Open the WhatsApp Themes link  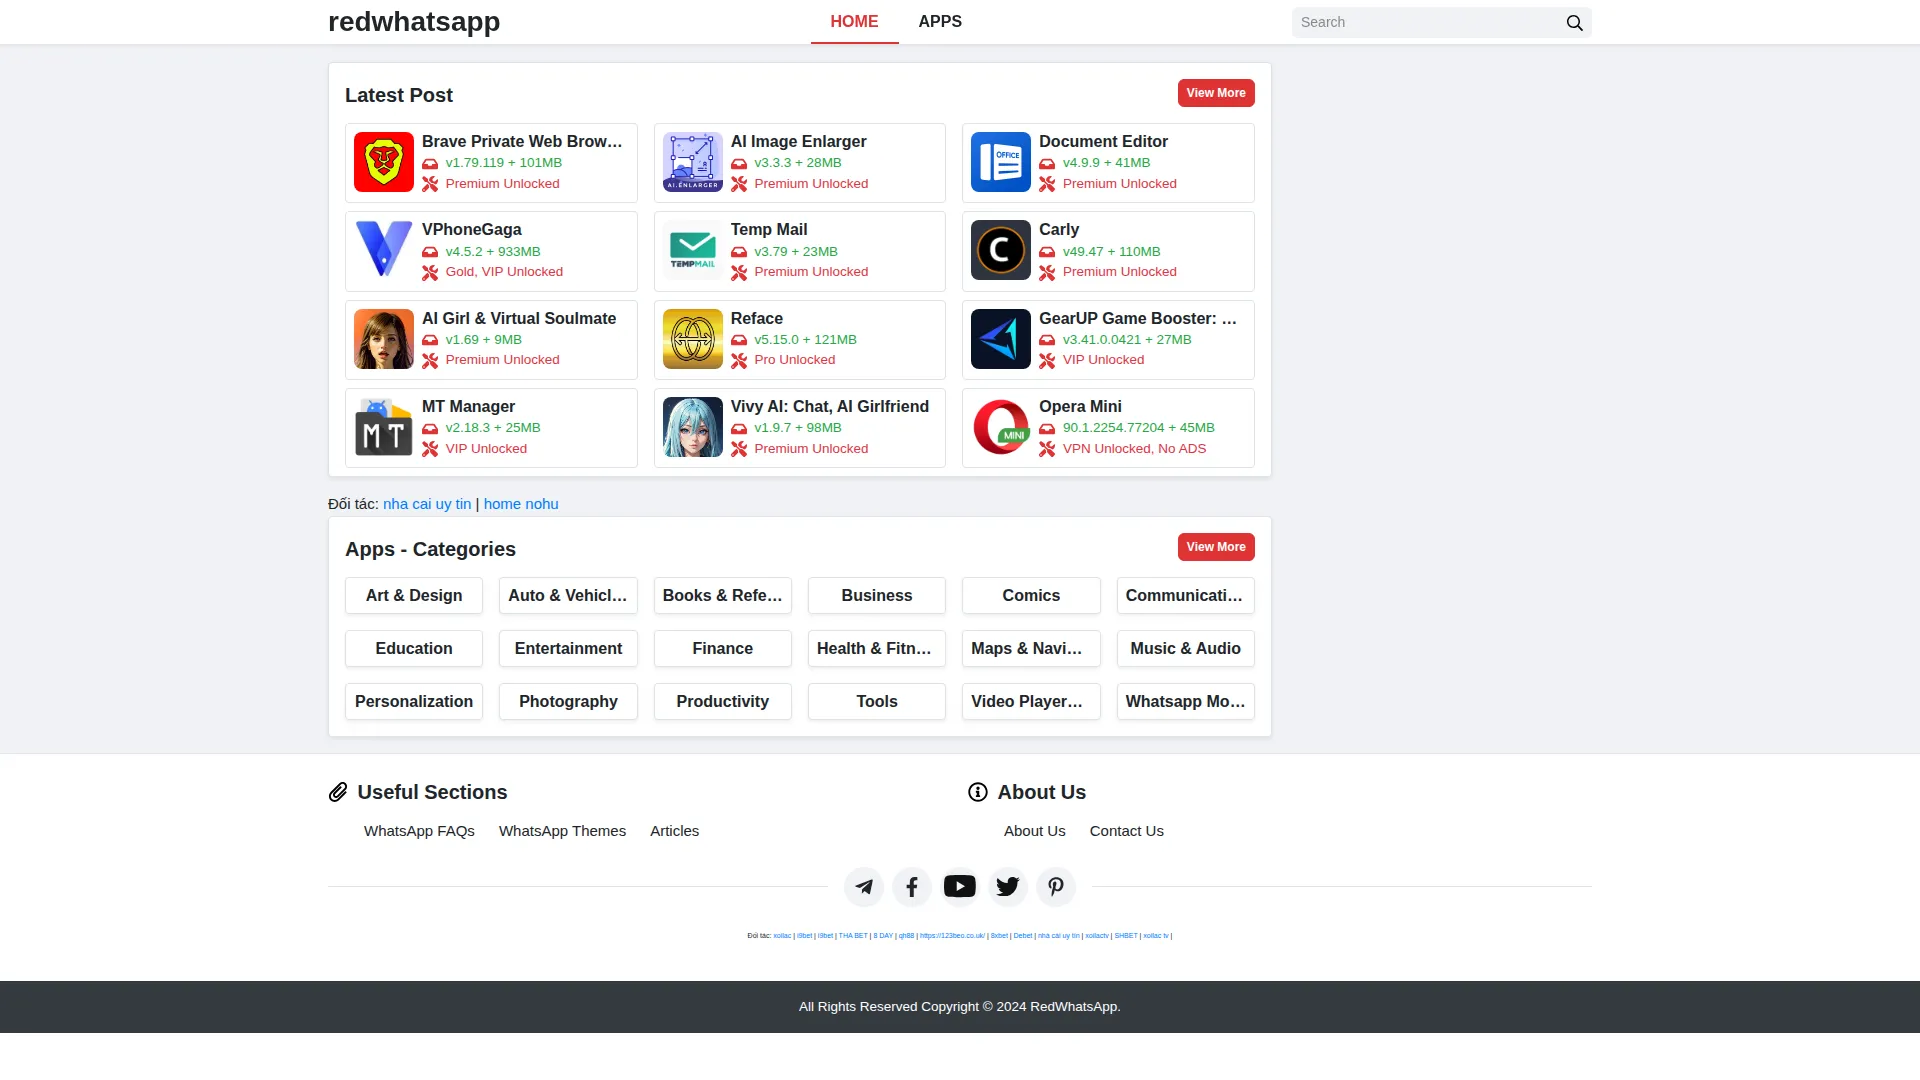(x=562, y=831)
